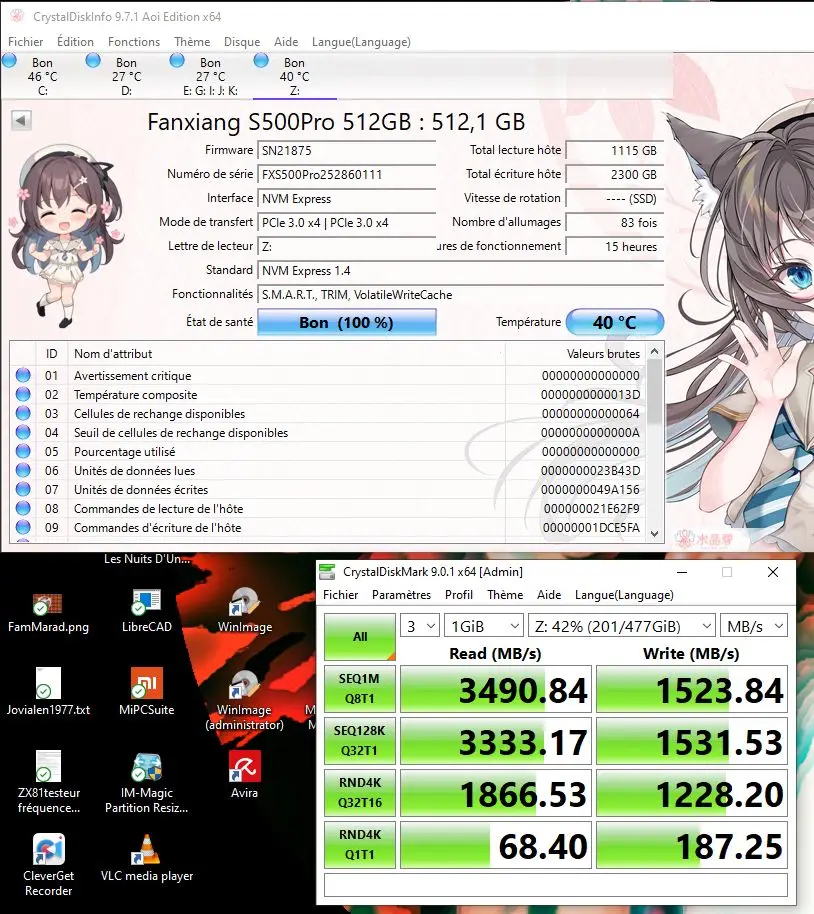Click Fonctionnalités field S.M.A.R.T., TRIM

coord(461,295)
